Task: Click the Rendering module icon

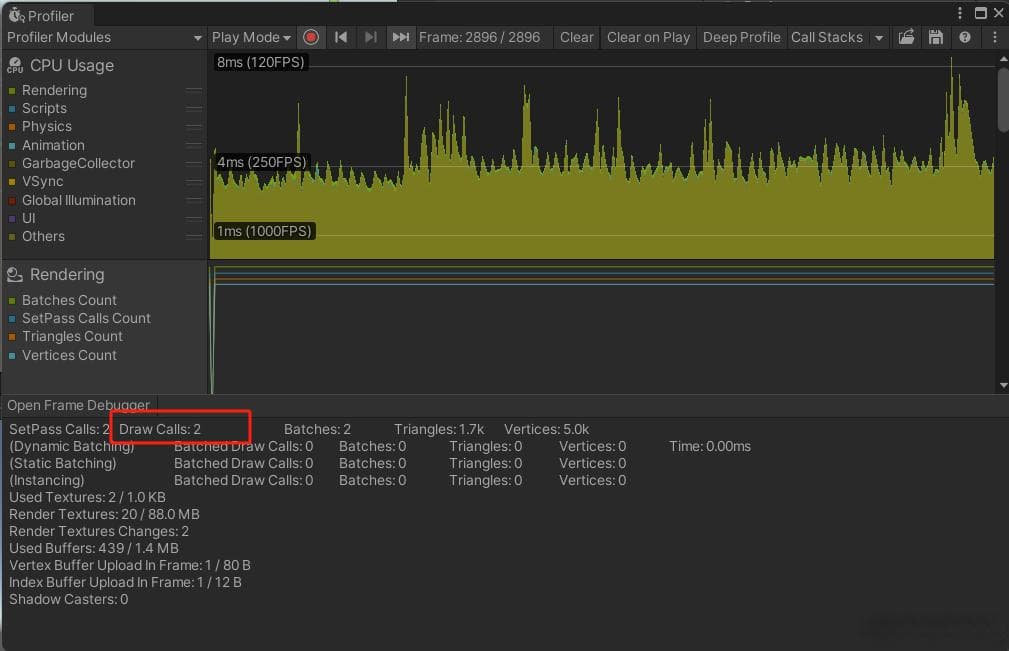Action: (15, 275)
